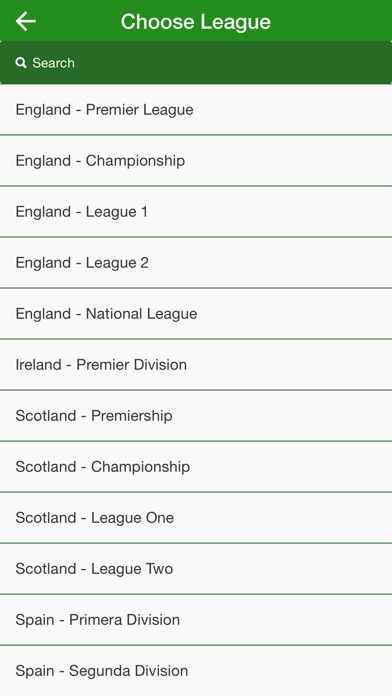392x696 pixels.
Task: Click the Choose League header title
Action: click(x=196, y=22)
